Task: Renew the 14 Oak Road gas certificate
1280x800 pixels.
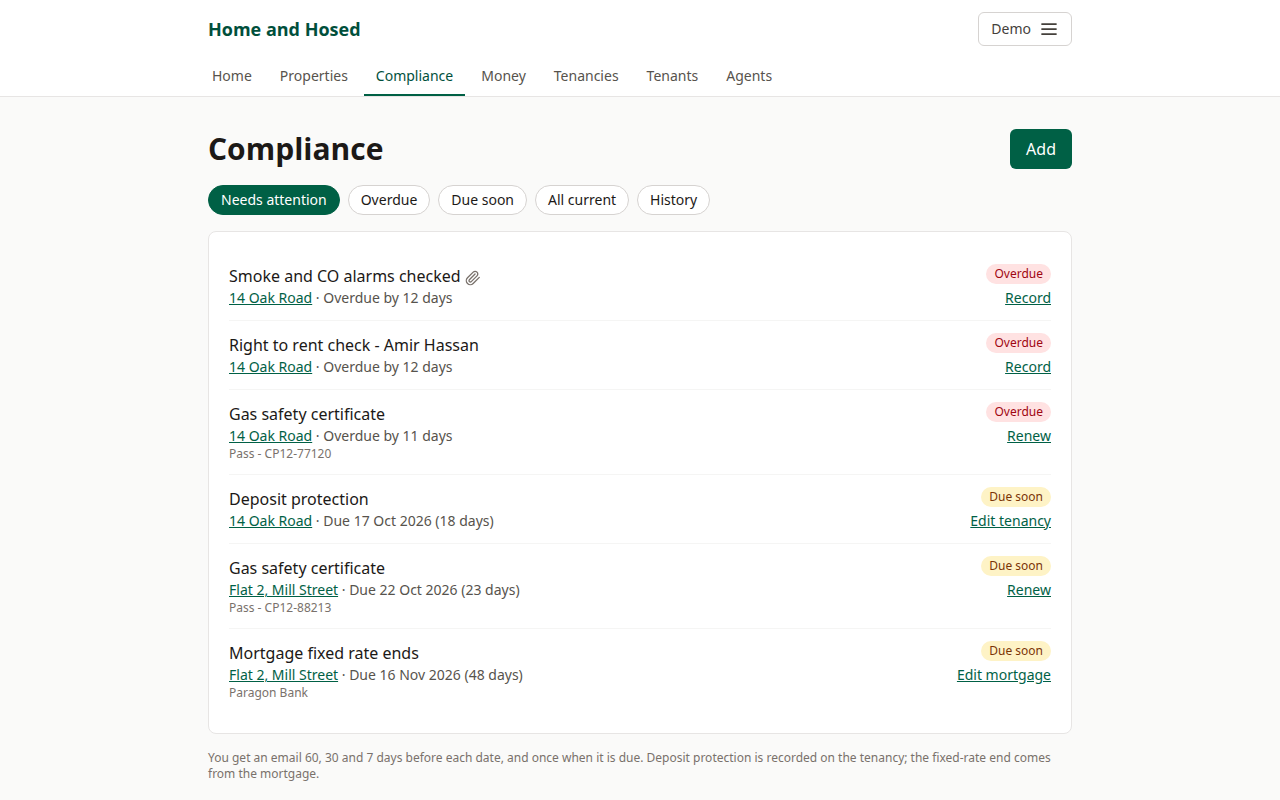Action: (1029, 436)
